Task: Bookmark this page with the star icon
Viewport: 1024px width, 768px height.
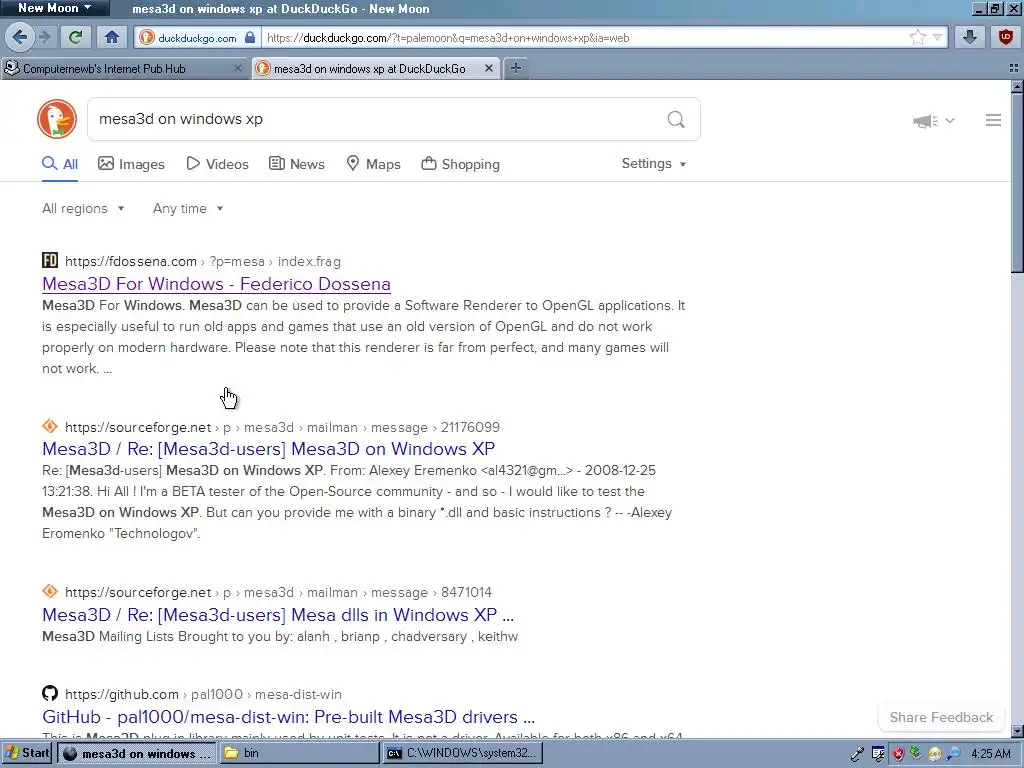Action: 918,37
